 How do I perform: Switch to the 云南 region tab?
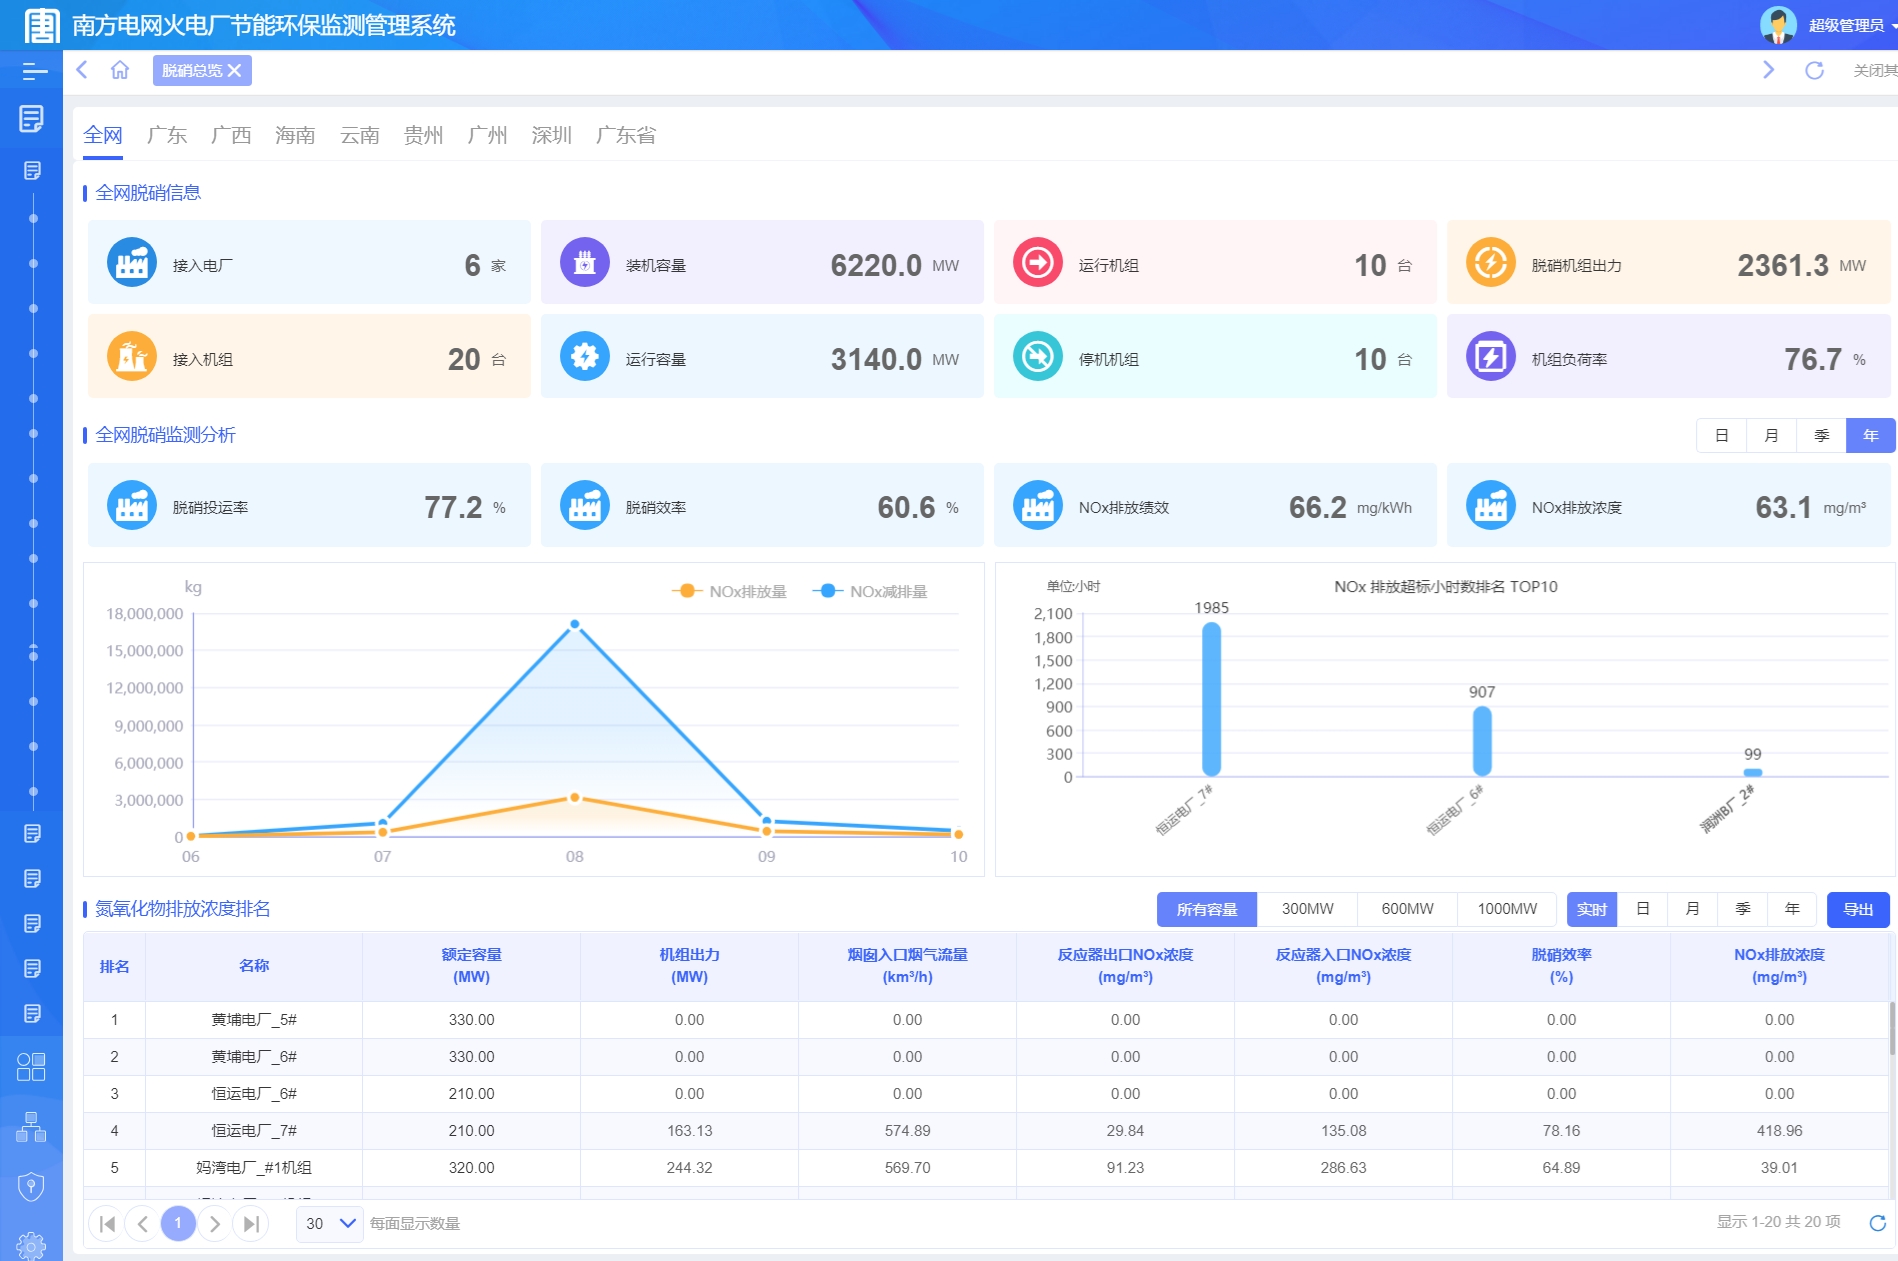[x=360, y=135]
